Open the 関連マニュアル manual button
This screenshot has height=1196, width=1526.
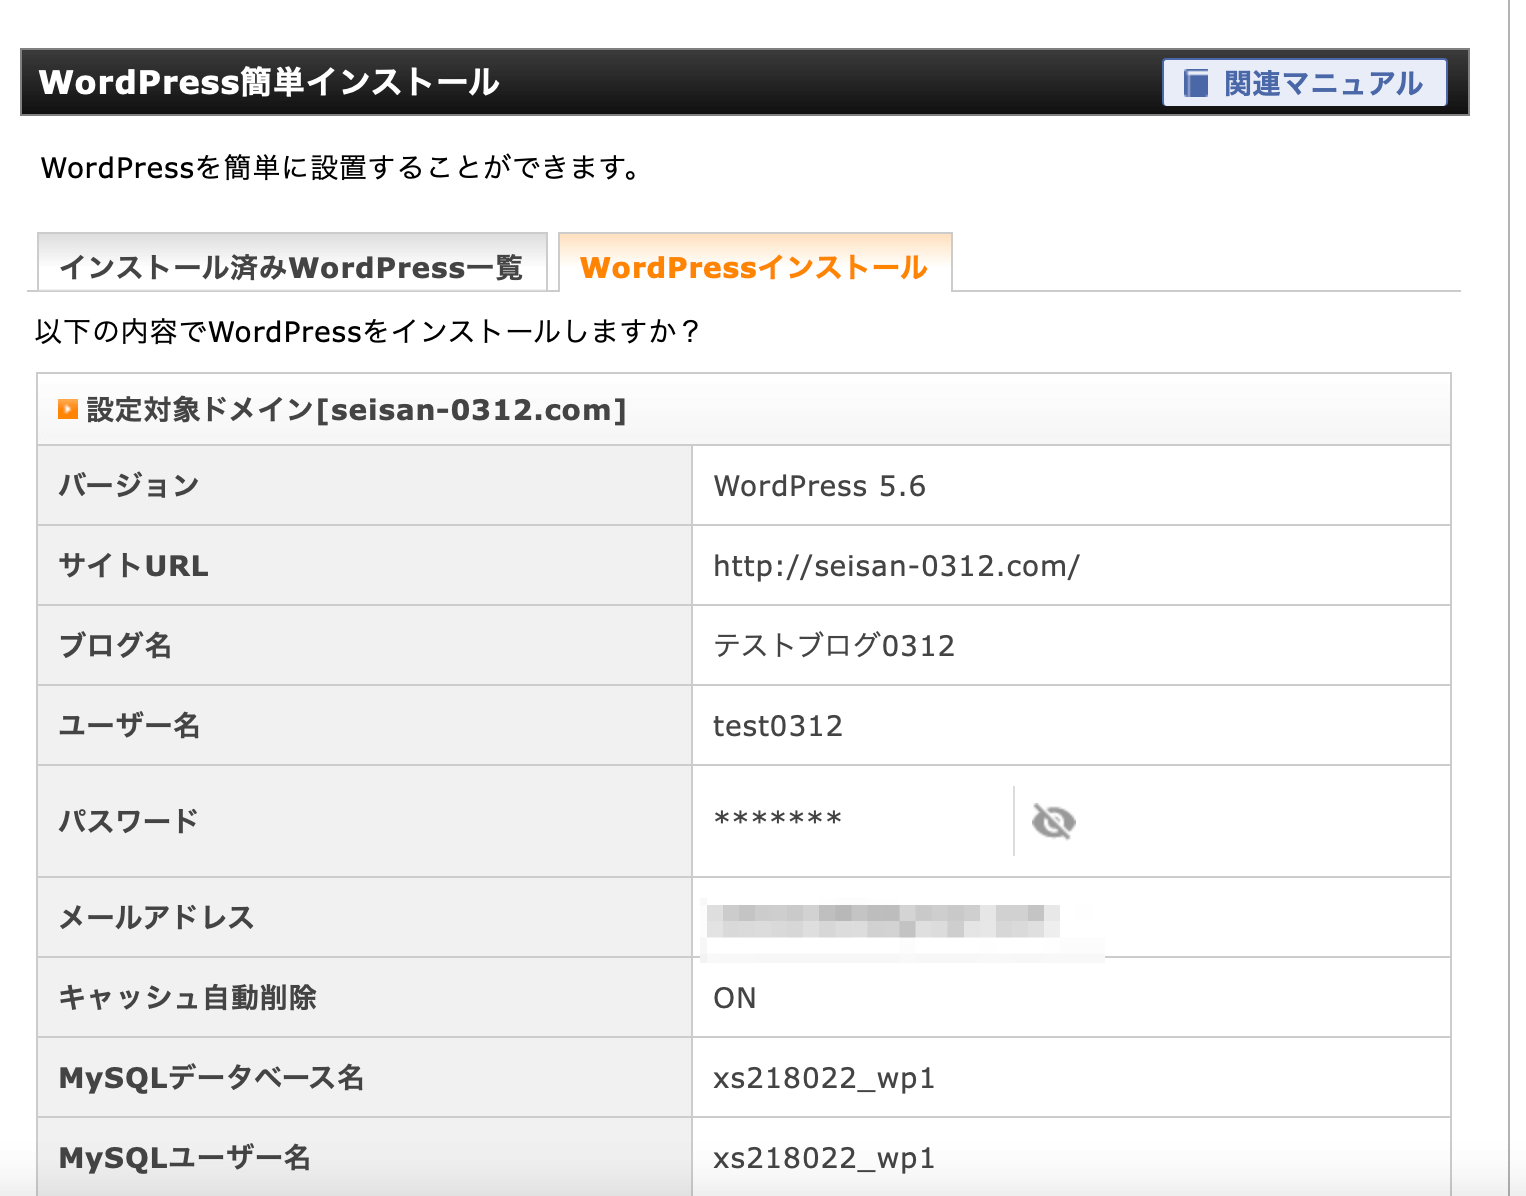click(x=1304, y=83)
